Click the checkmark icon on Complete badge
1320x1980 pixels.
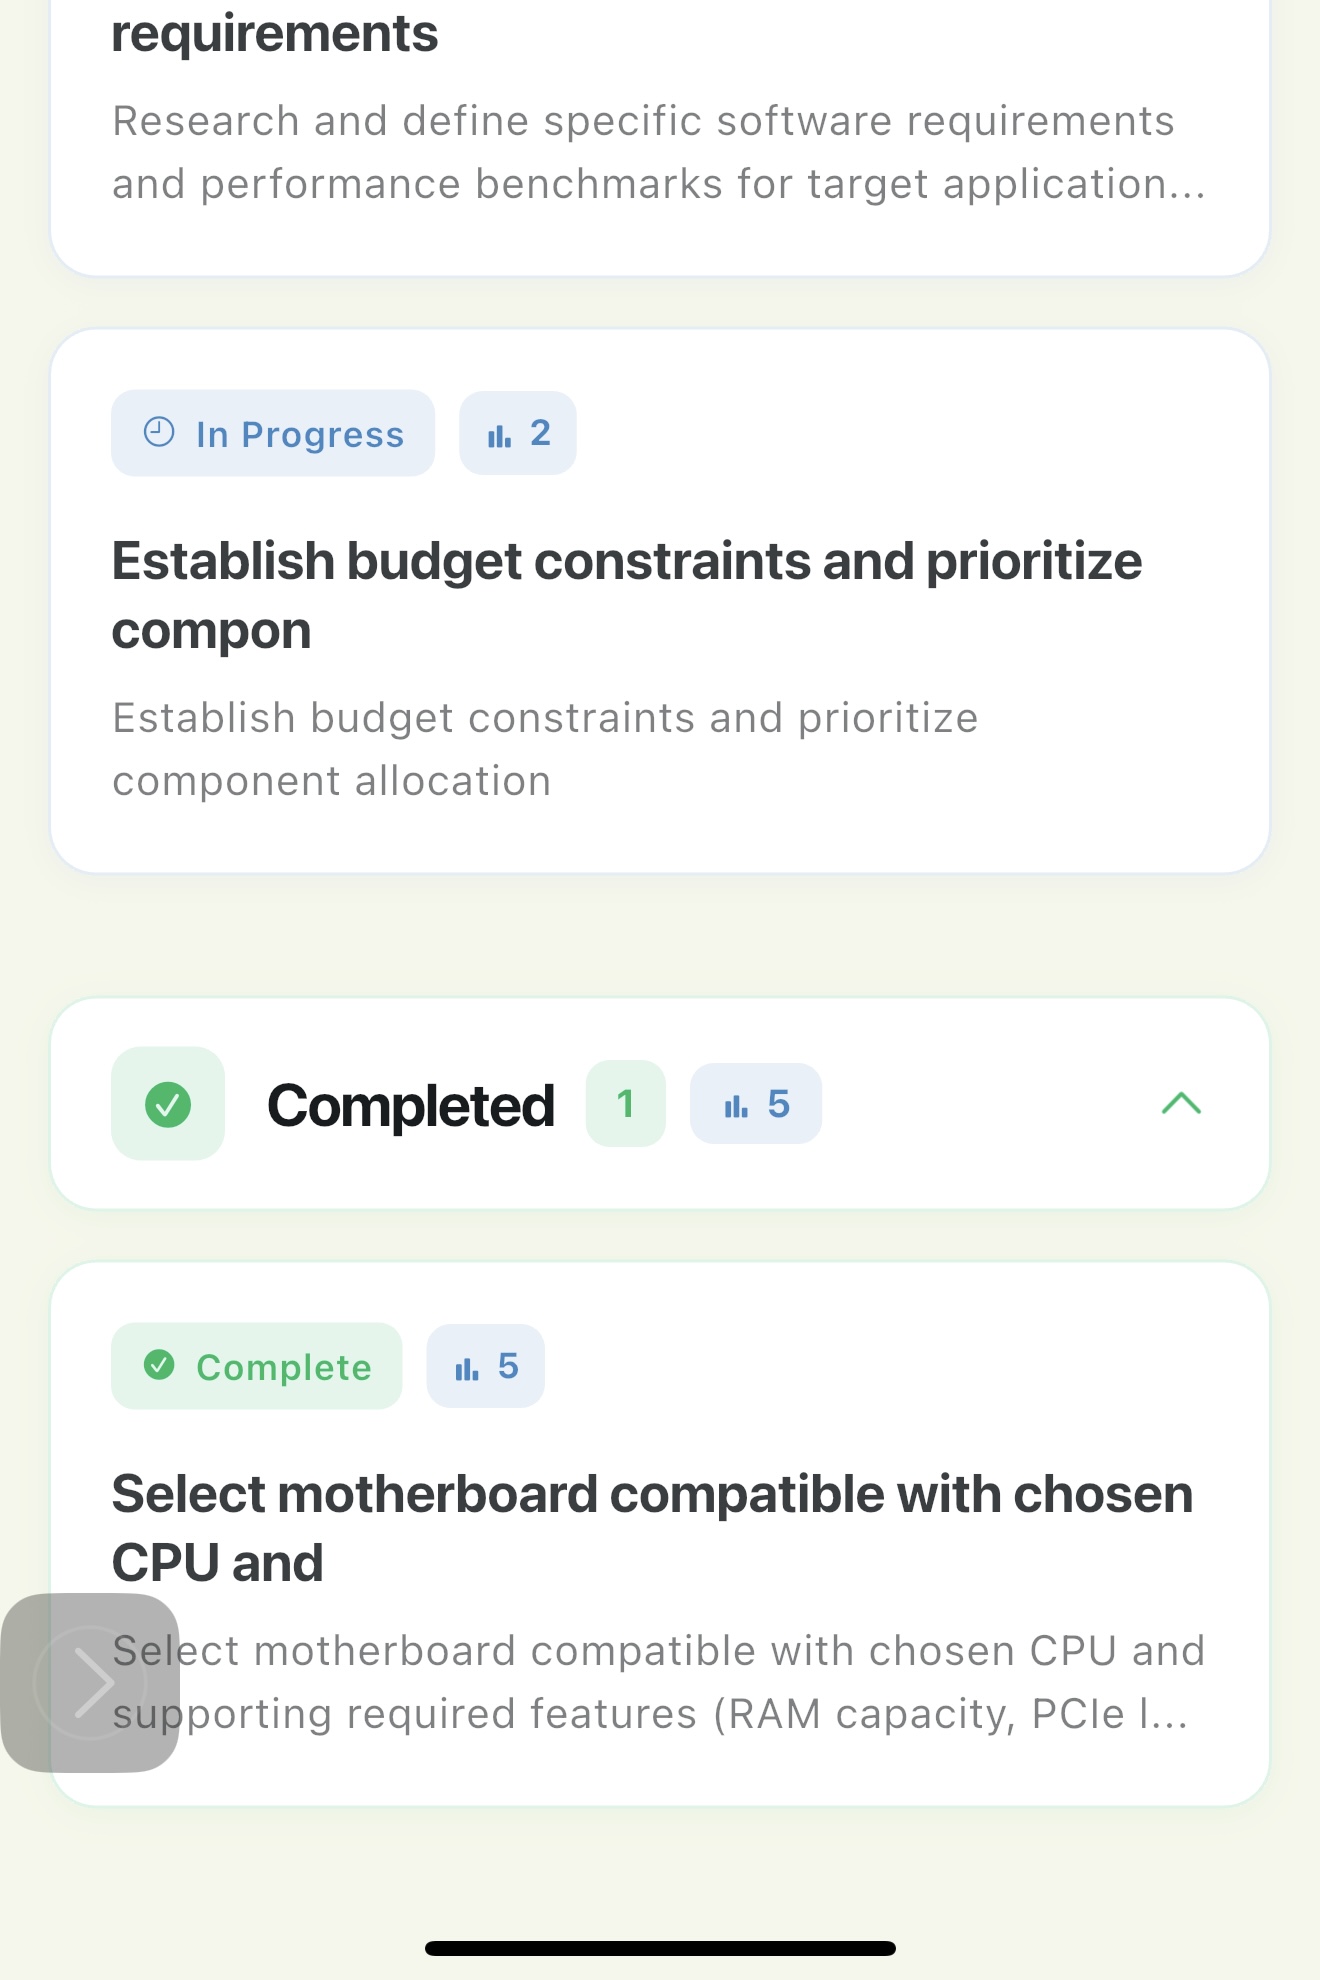click(159, 1365)
